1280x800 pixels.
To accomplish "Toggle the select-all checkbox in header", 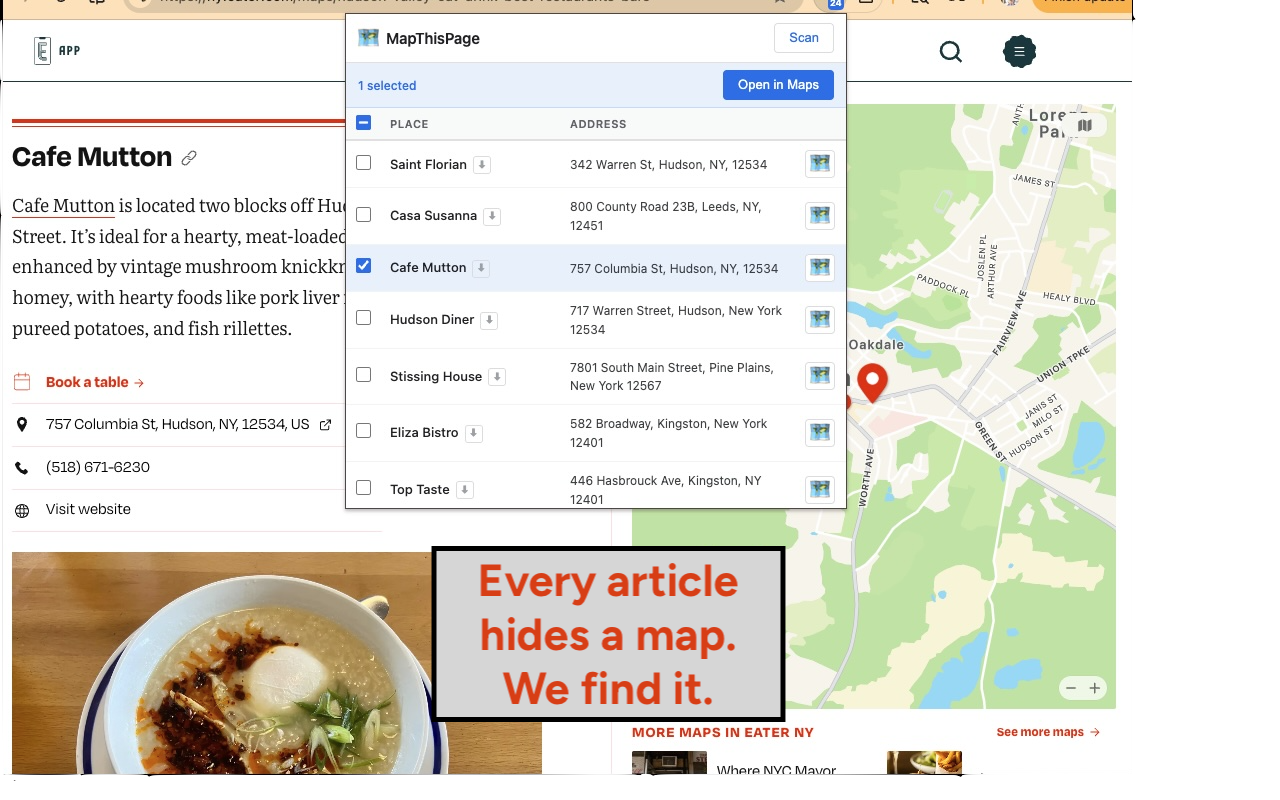I will click(364, 123).
